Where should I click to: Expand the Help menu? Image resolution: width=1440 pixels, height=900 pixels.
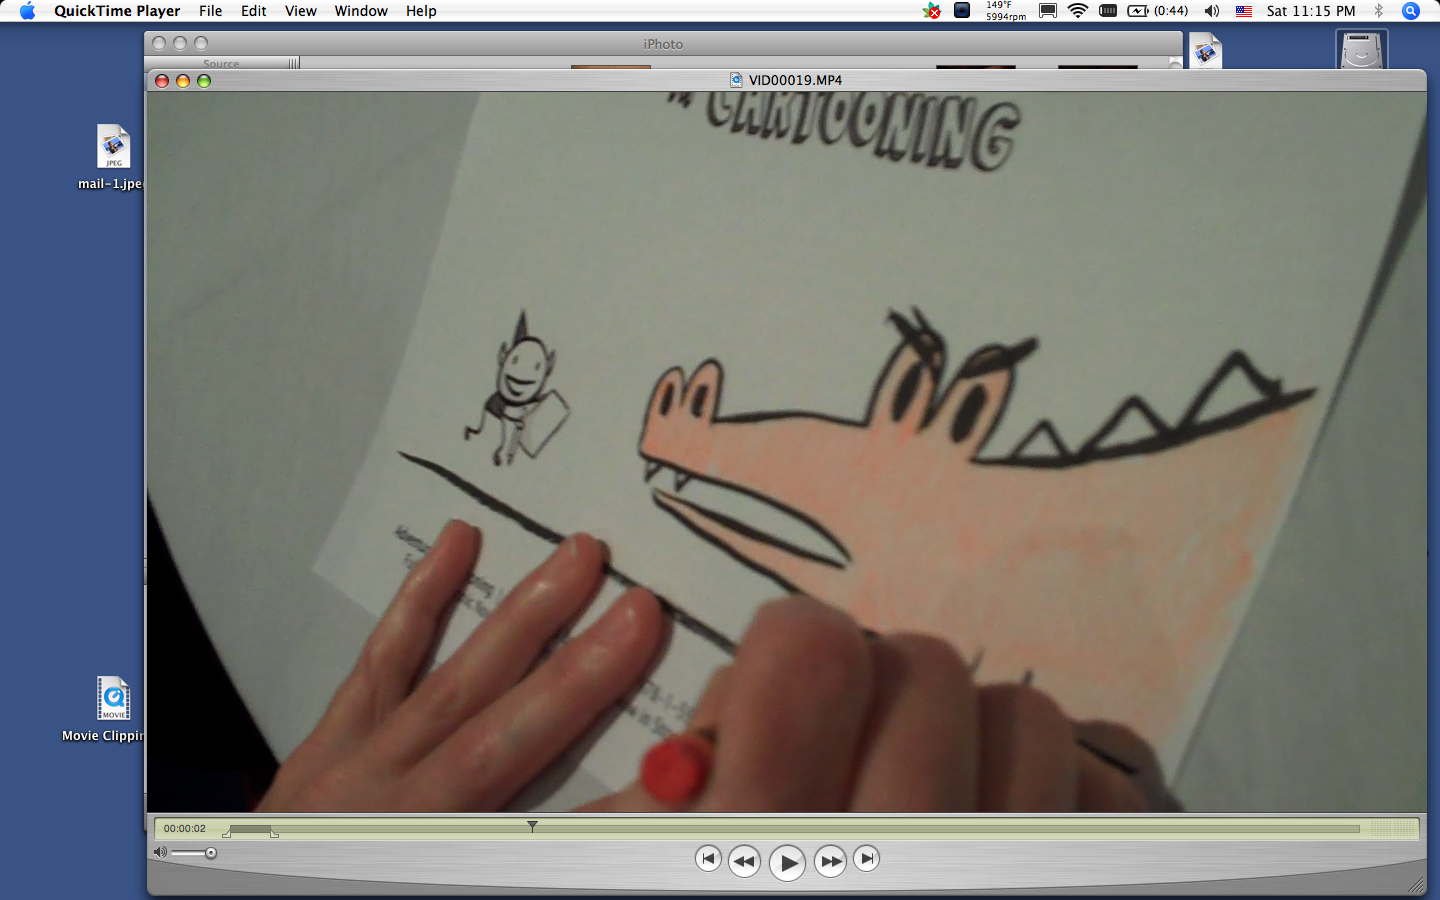(x=421, y=11)
